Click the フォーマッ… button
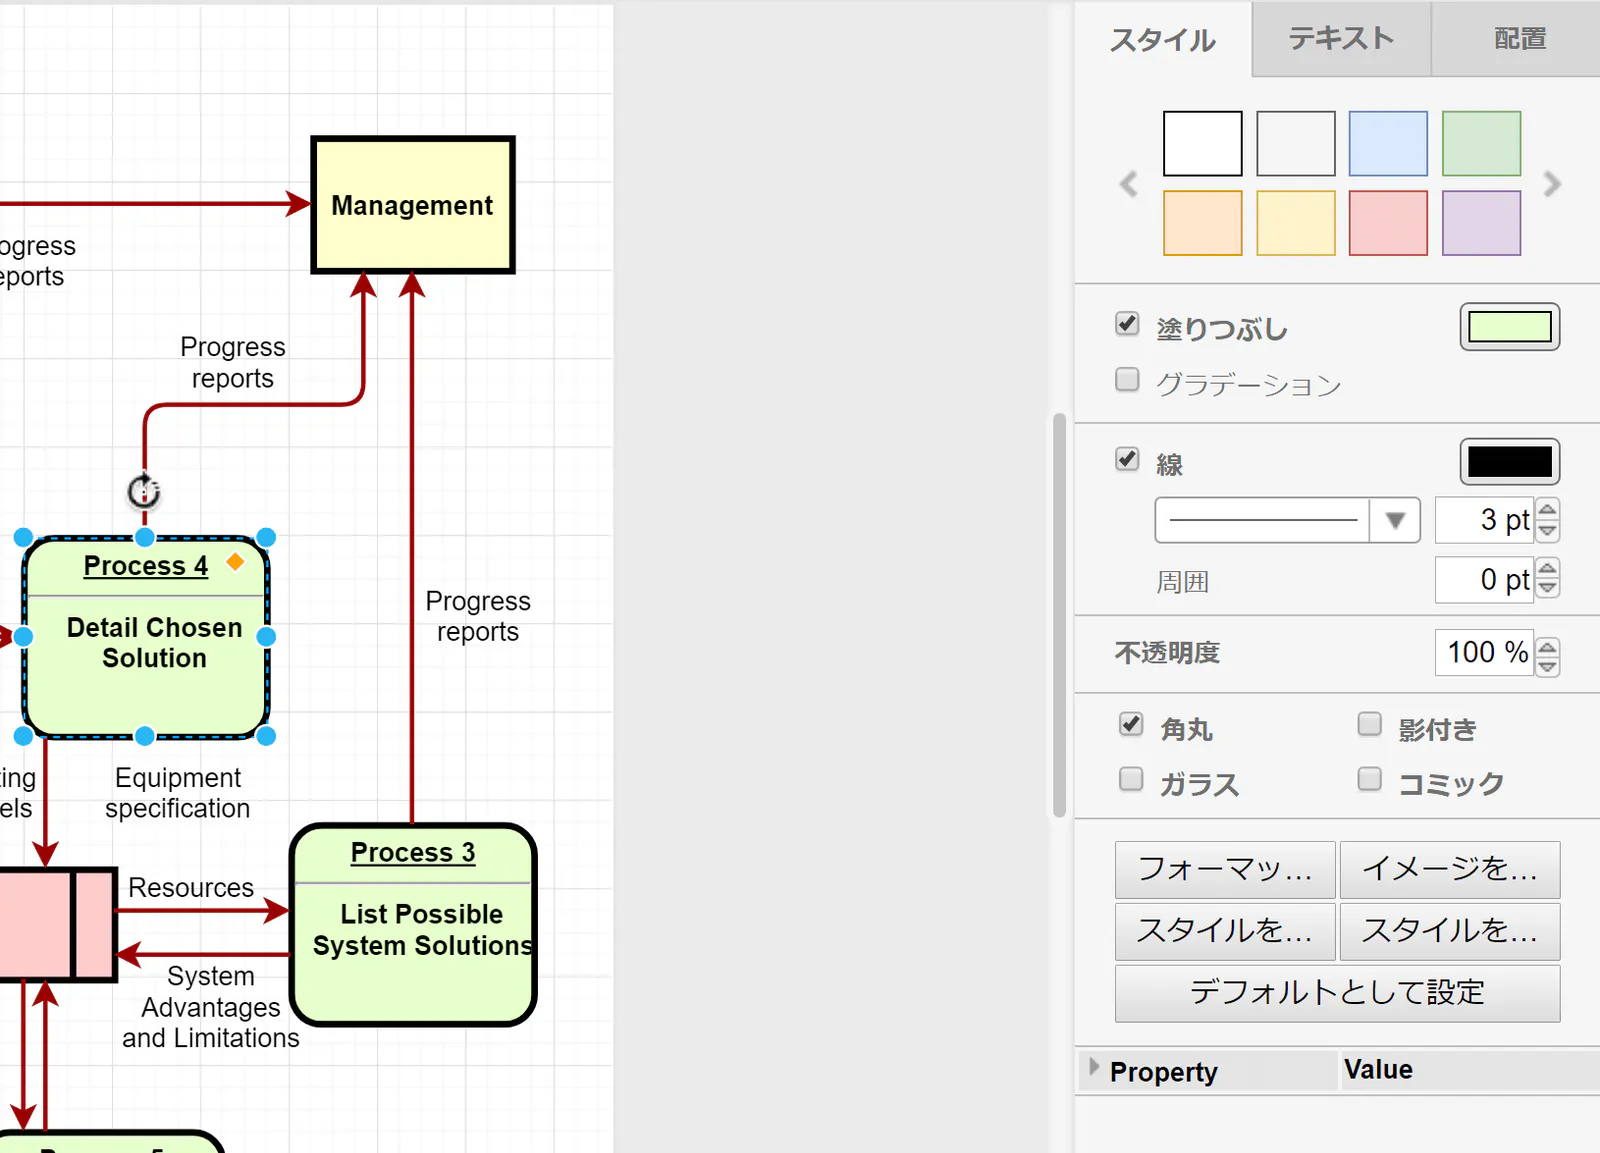Image resolution: width=1600 pixels, height=1153 pixels. [x=1225, y=869]
